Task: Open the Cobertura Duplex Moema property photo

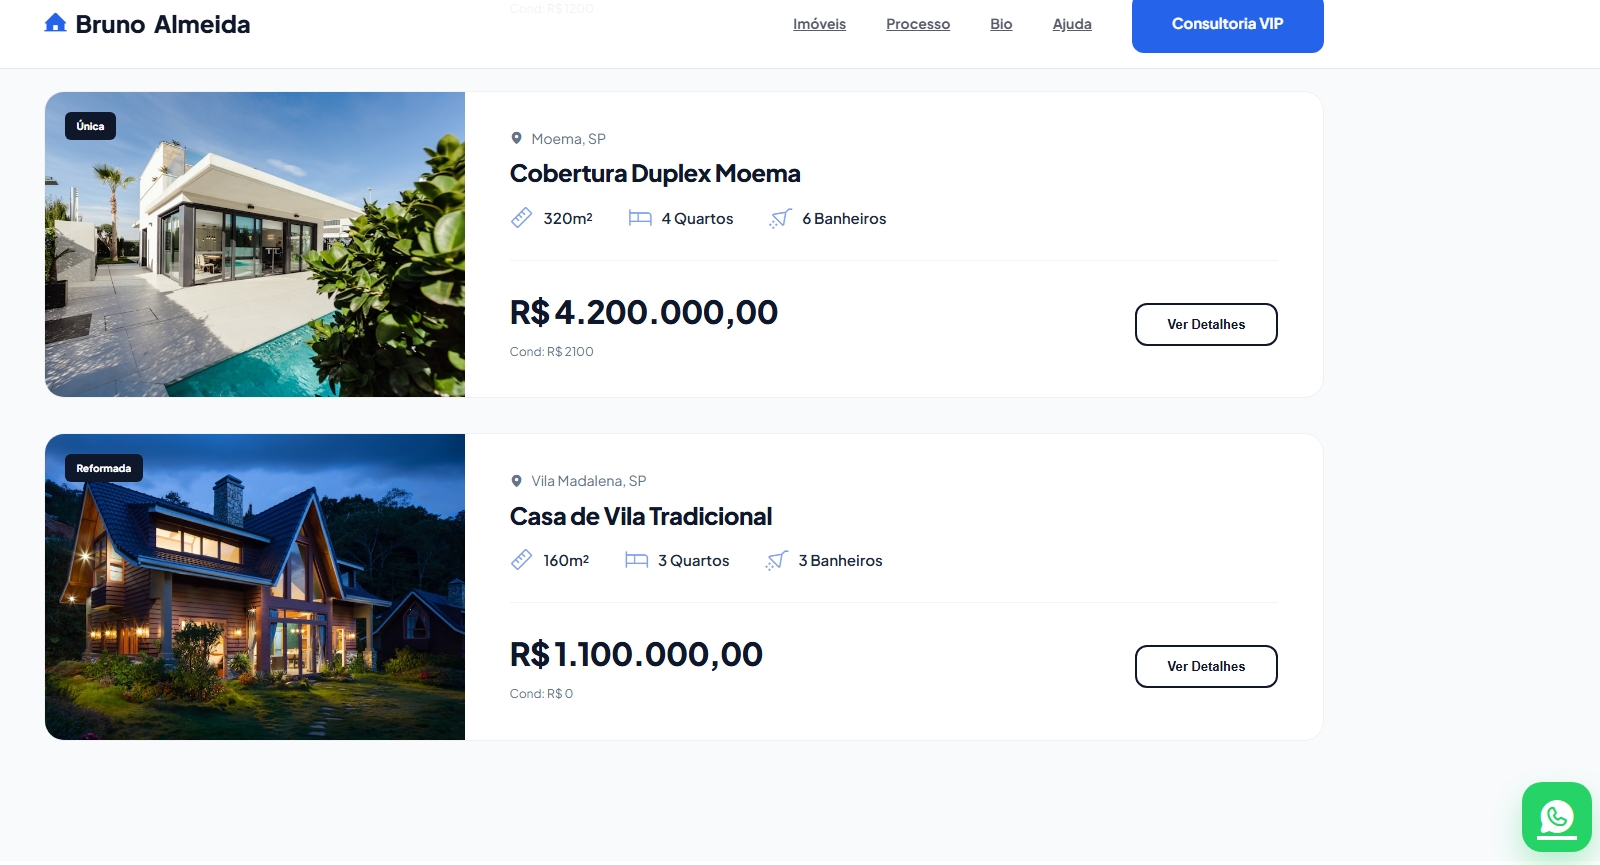Action: [x=255, y=244]
